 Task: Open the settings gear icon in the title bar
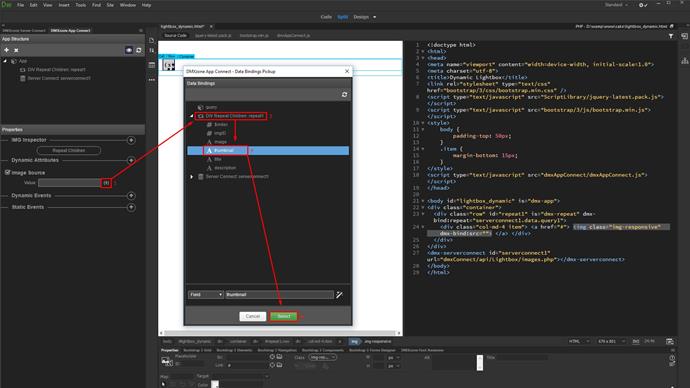coord(642,5)
